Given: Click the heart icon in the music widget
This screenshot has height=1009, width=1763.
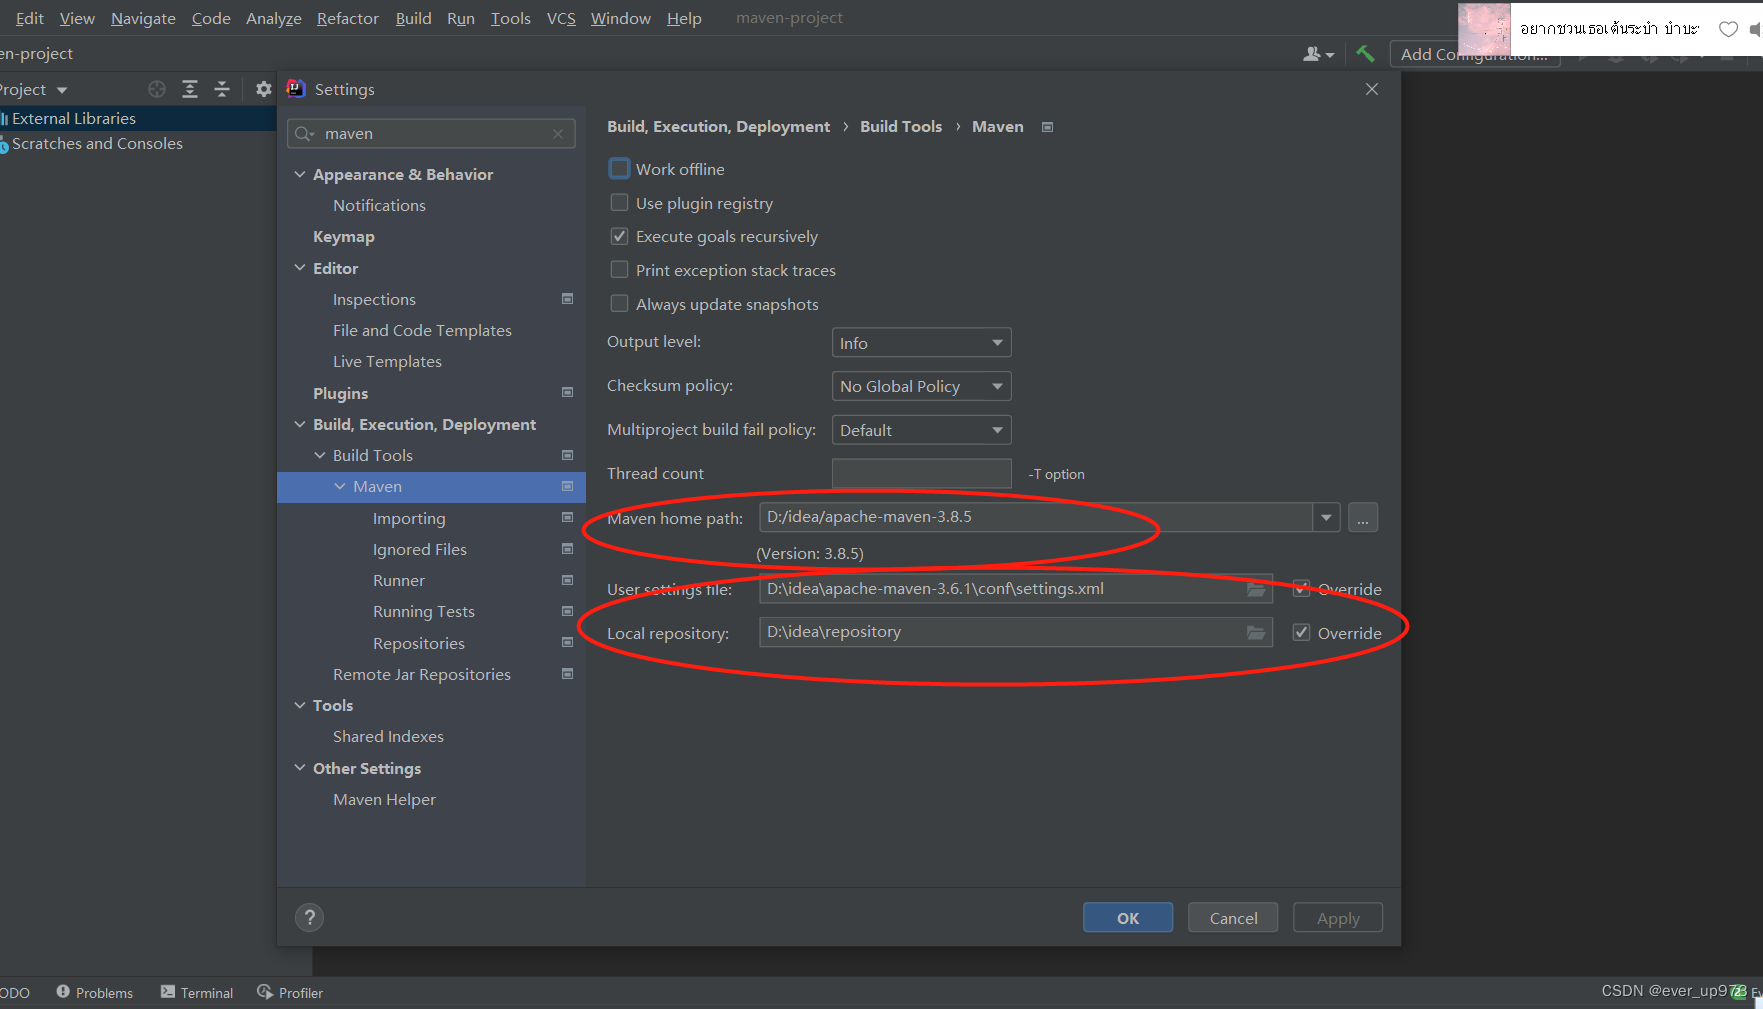Looking at the screenshot, I should click(x=1728, y=29).
